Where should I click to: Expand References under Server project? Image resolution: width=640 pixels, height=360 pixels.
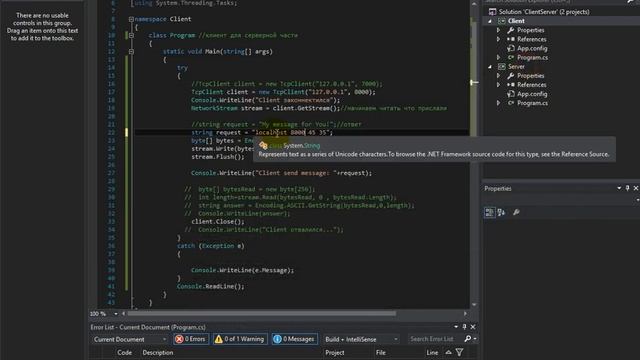point(498,85)
